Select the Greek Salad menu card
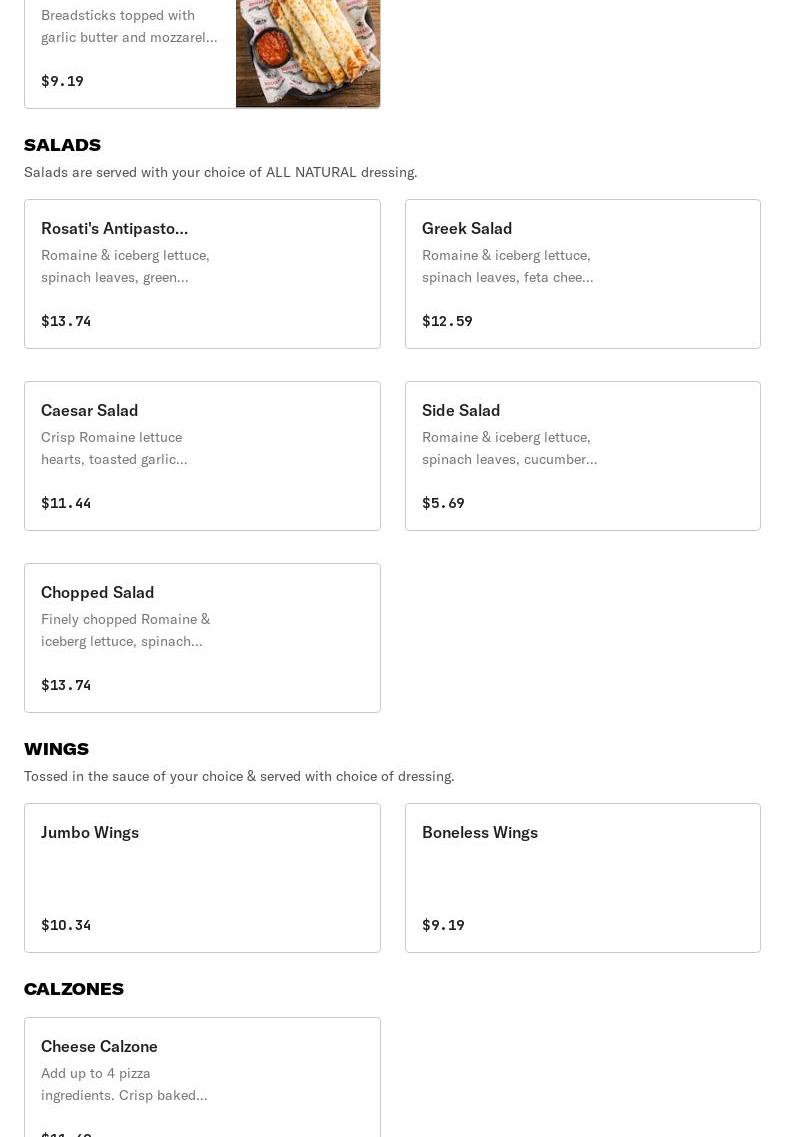This screenshot has height=1137, width=785. [x=582, y=273]
